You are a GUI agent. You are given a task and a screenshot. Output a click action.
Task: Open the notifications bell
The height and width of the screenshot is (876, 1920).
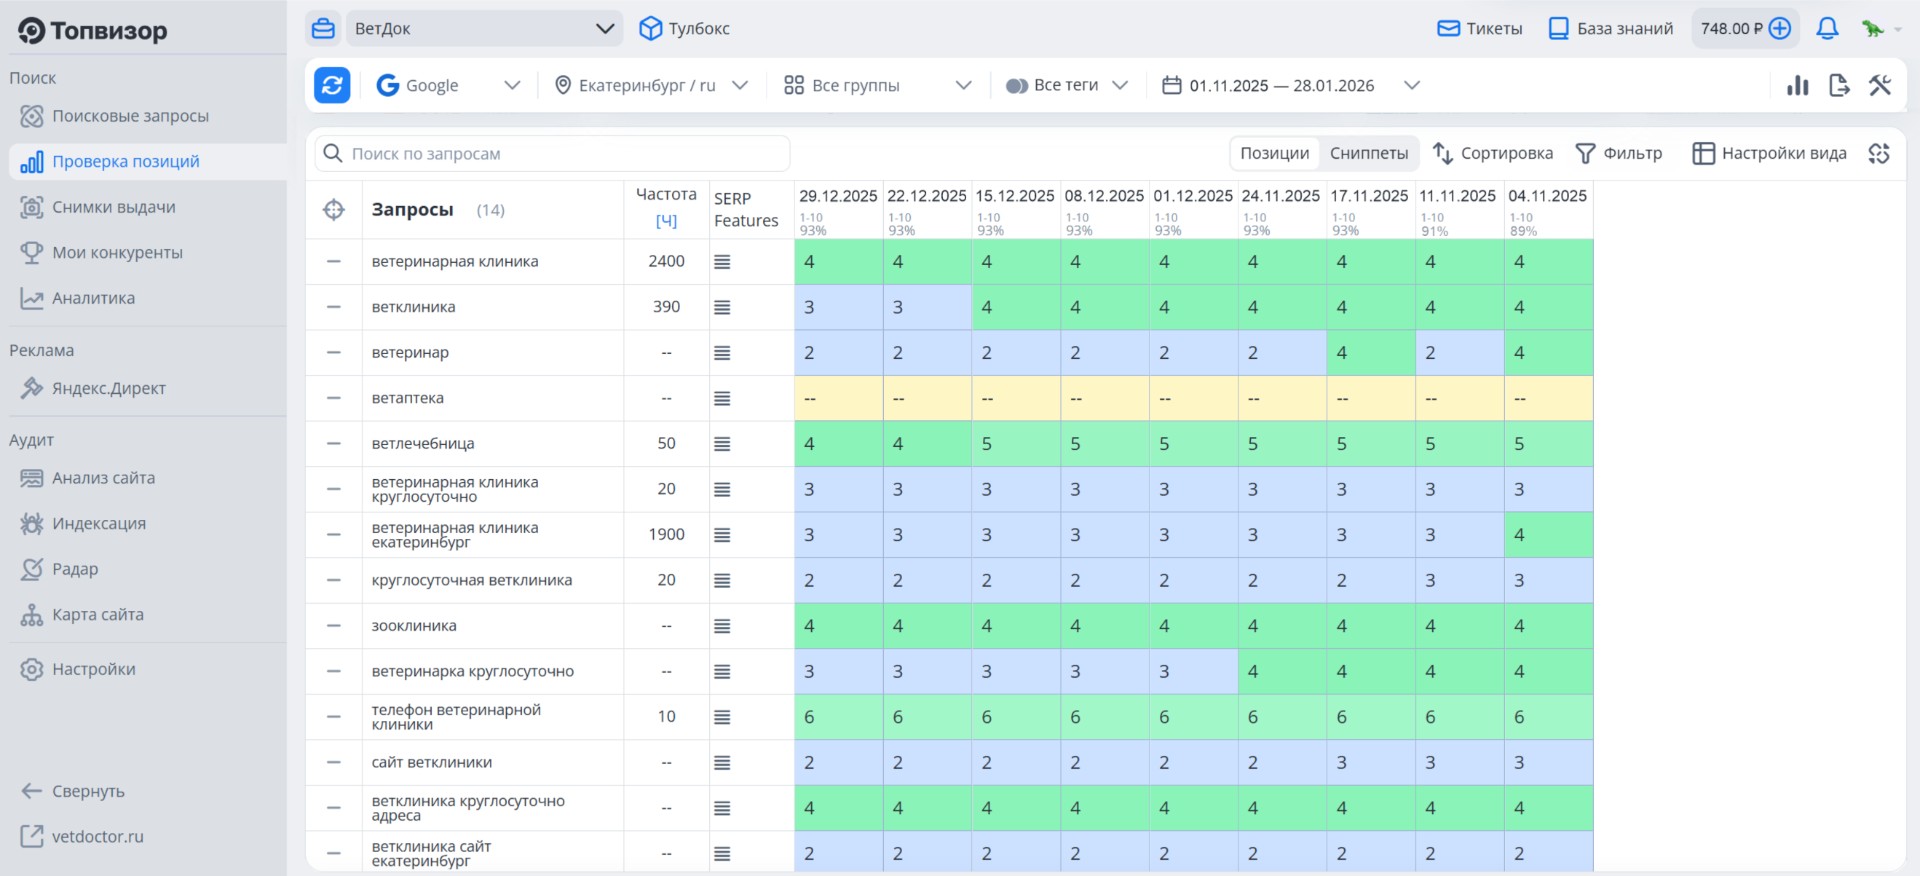click(1827, 29)
